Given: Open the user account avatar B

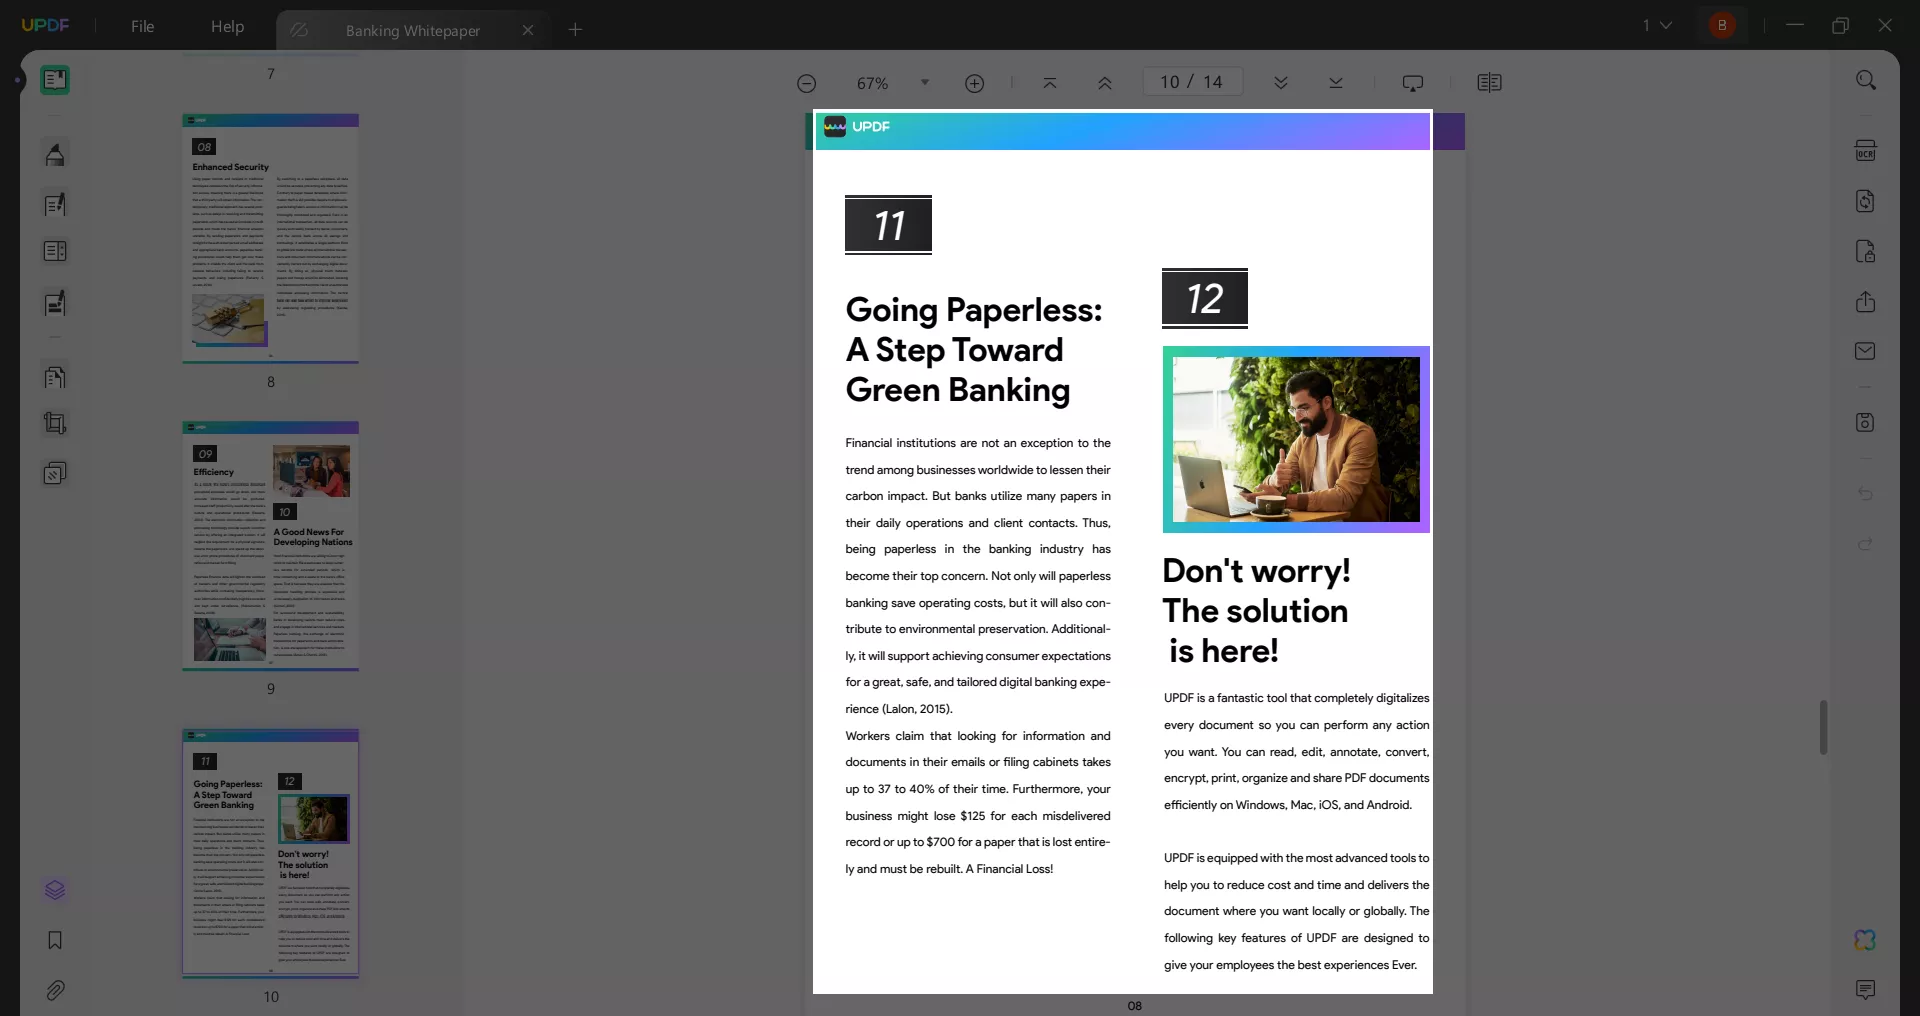Looking at the screenshot, I should [x=1722, y=25].
